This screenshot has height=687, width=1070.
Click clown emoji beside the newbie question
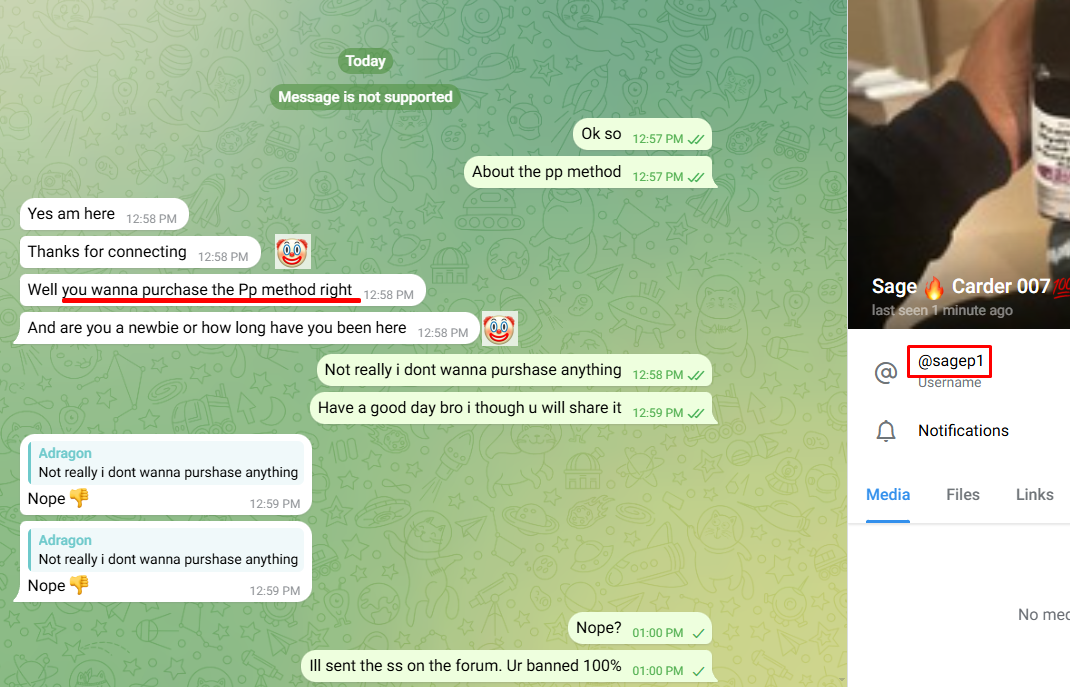coord(500,328)
